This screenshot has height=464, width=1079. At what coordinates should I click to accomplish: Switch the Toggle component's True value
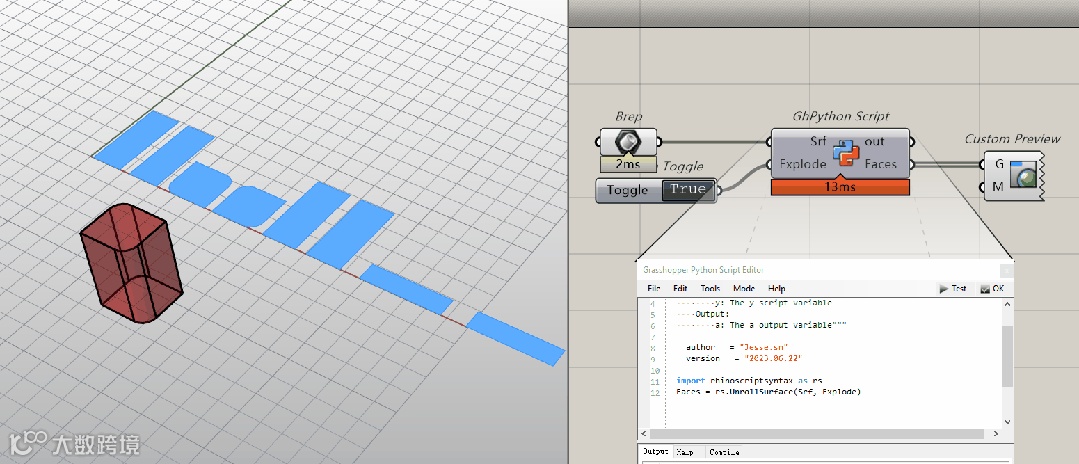coord(687,189)
